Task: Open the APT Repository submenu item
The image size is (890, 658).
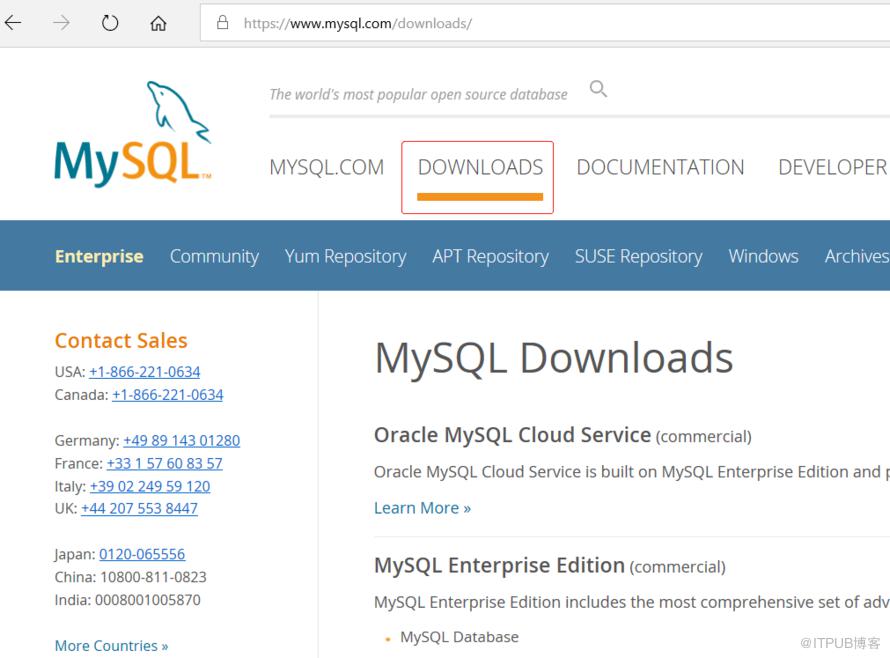Action: coord(490,256)
